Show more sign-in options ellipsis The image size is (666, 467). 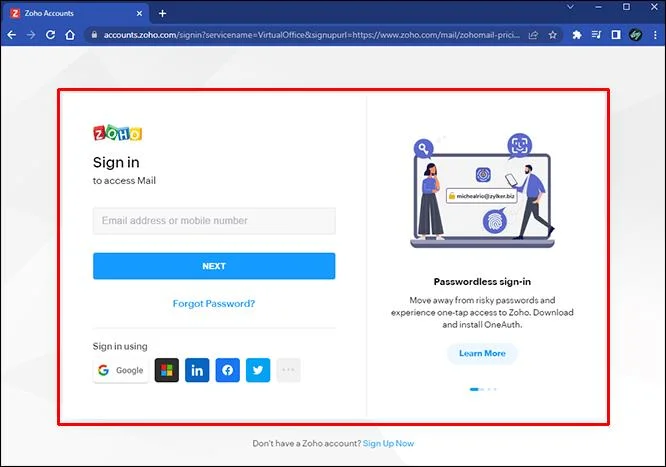288,370
